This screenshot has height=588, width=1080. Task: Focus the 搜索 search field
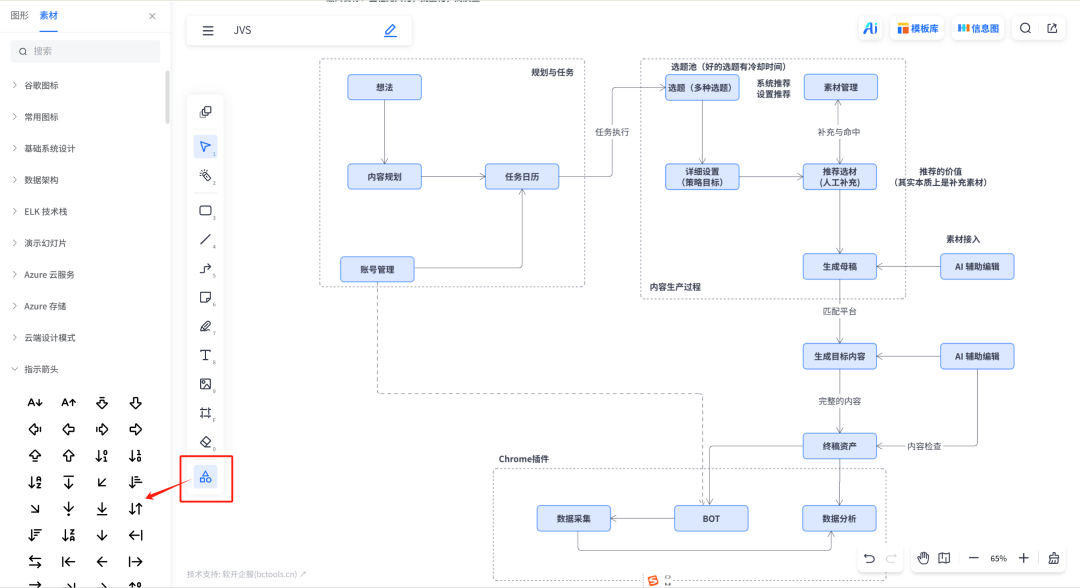click(x=85, y=51)
